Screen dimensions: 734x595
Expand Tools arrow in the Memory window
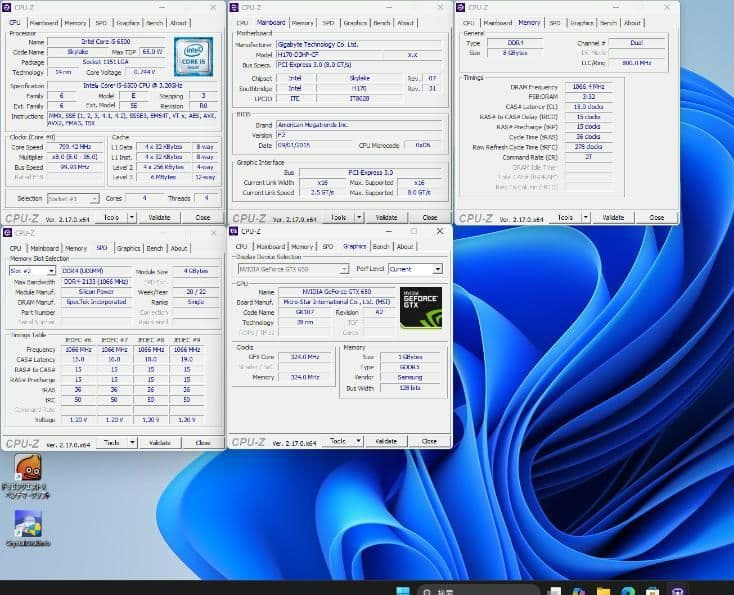(x=586, y=217)
